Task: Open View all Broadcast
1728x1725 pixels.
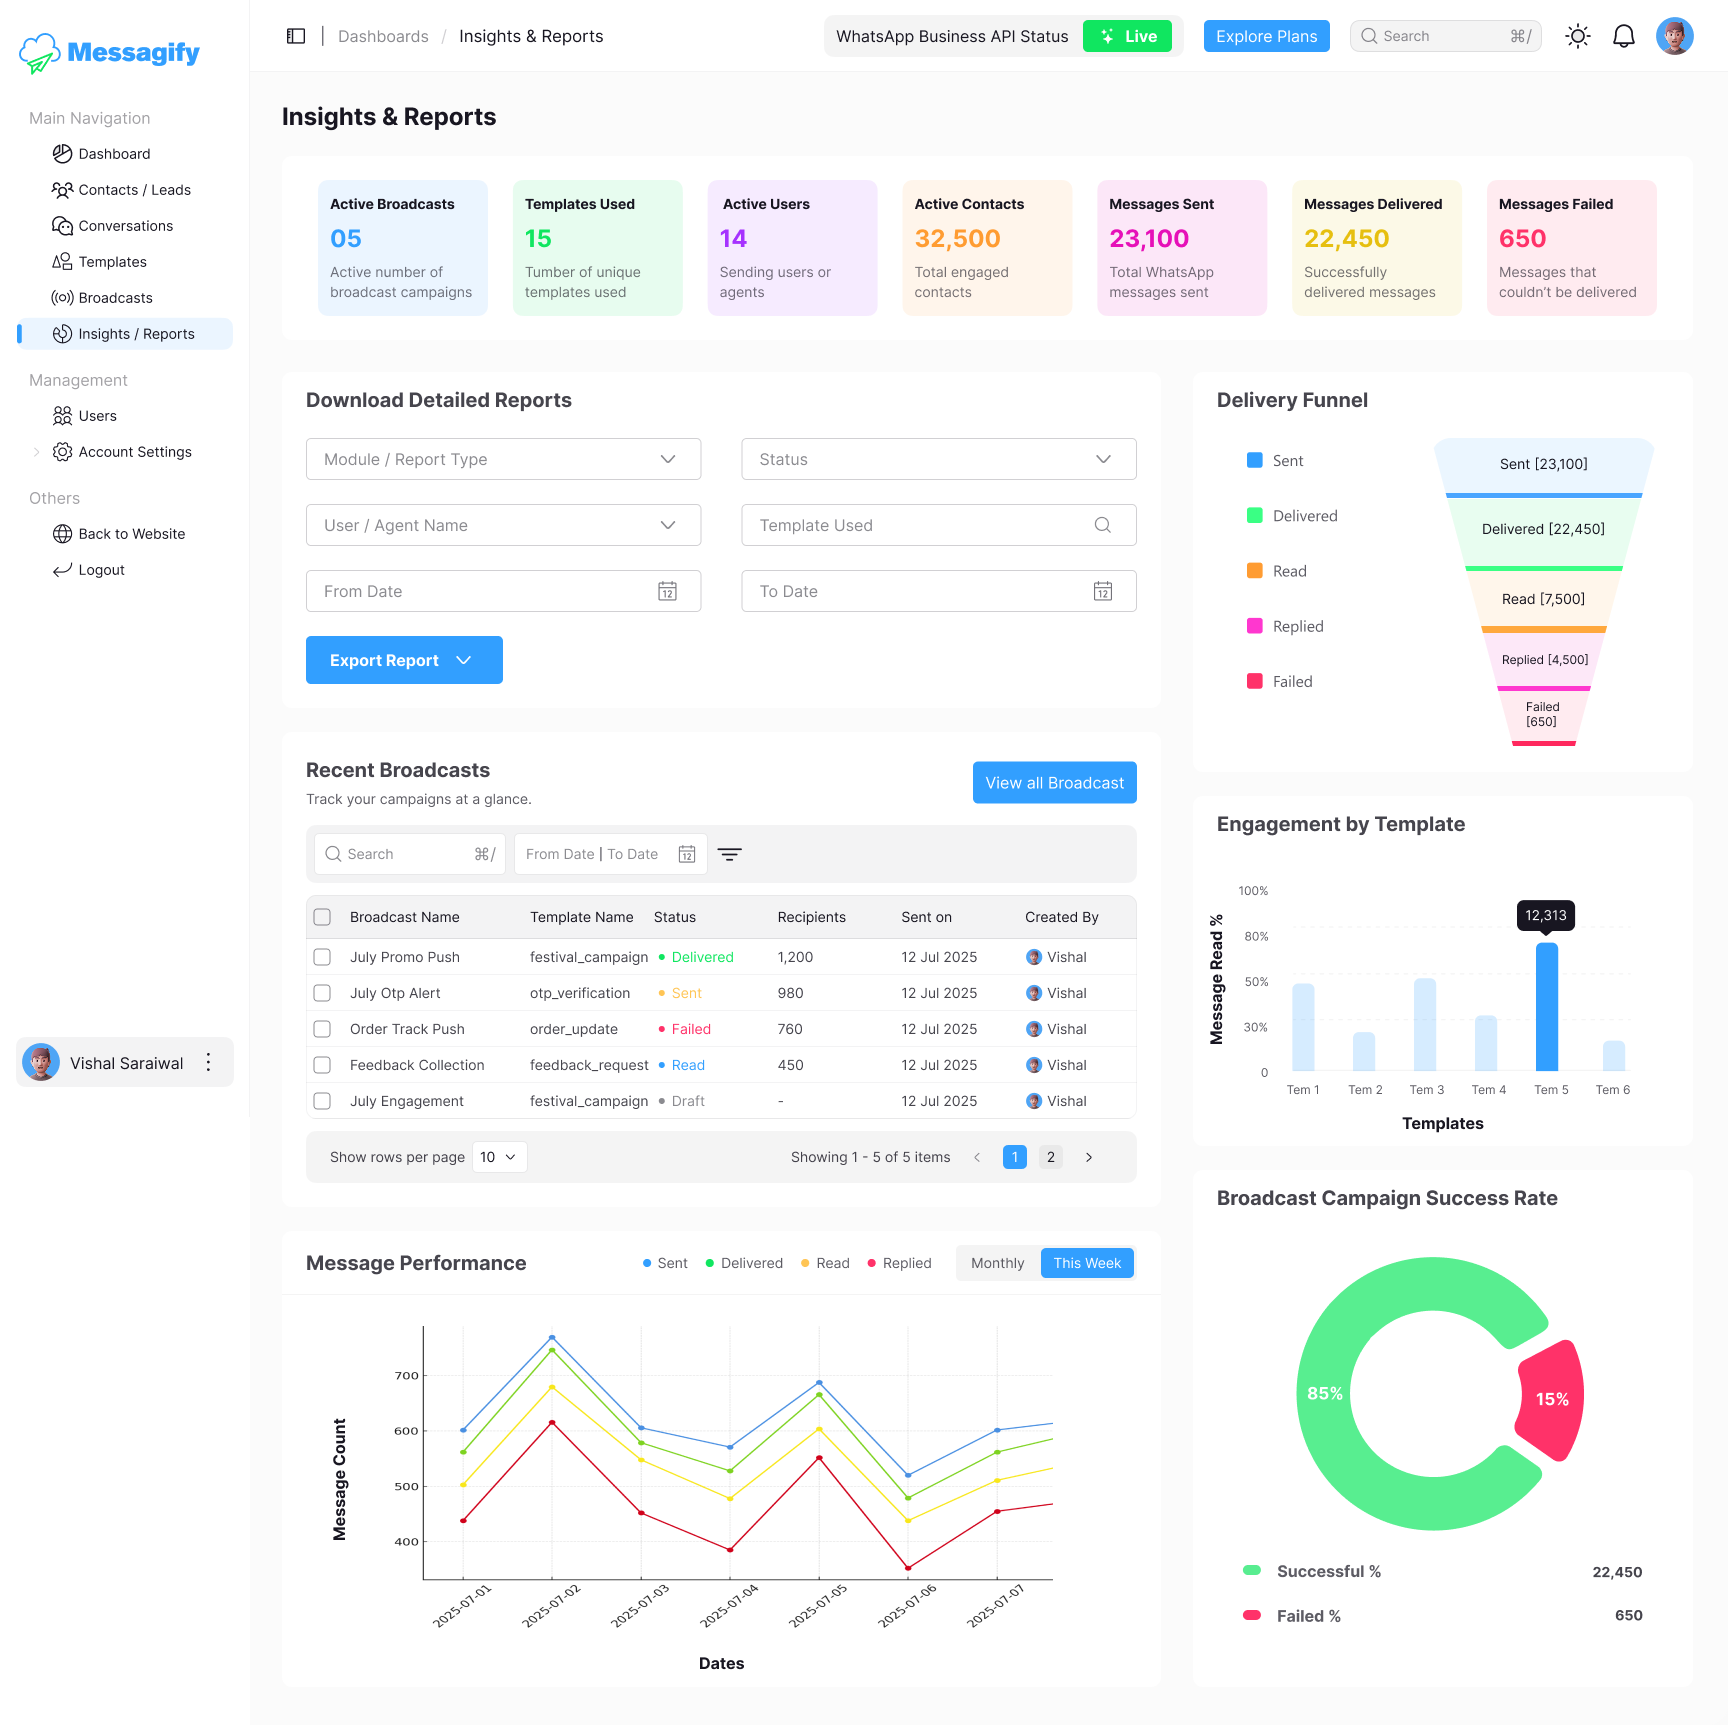Action: [1054, 782]
